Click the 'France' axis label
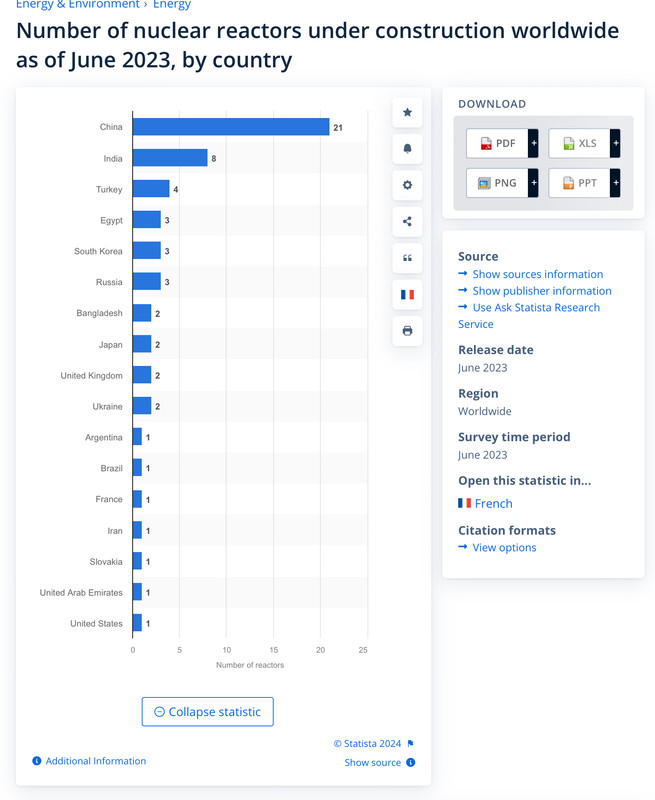655x800 pixels. (109, 499)
